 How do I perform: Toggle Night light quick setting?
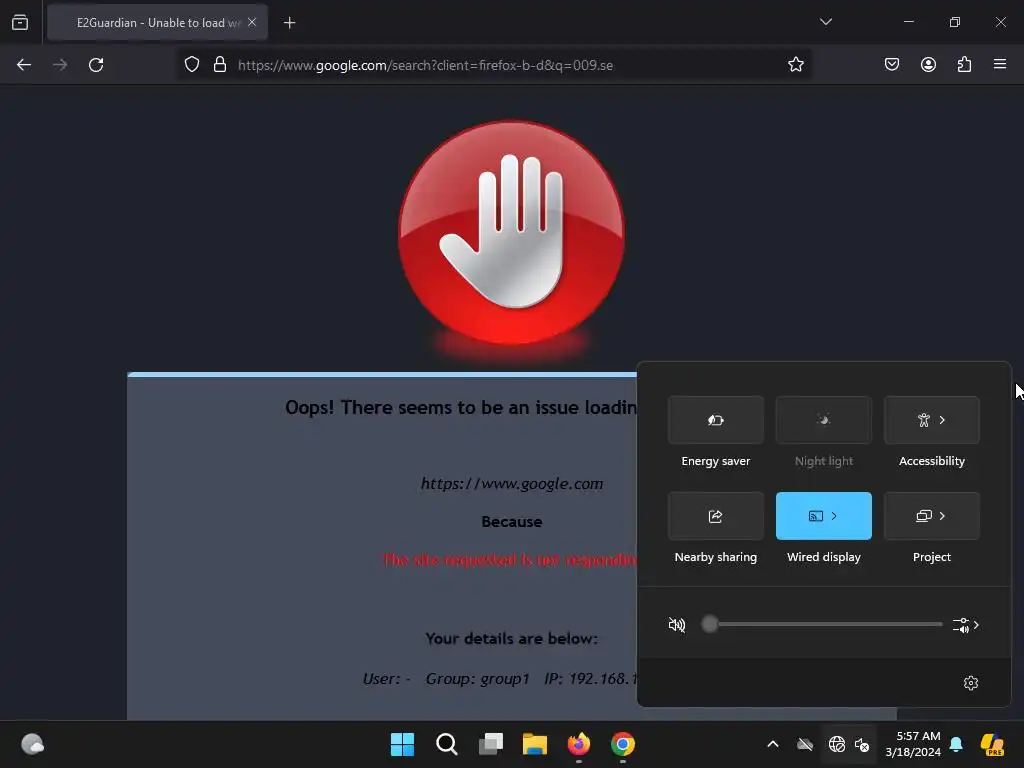pyautogui.click(x=824, y=420)
